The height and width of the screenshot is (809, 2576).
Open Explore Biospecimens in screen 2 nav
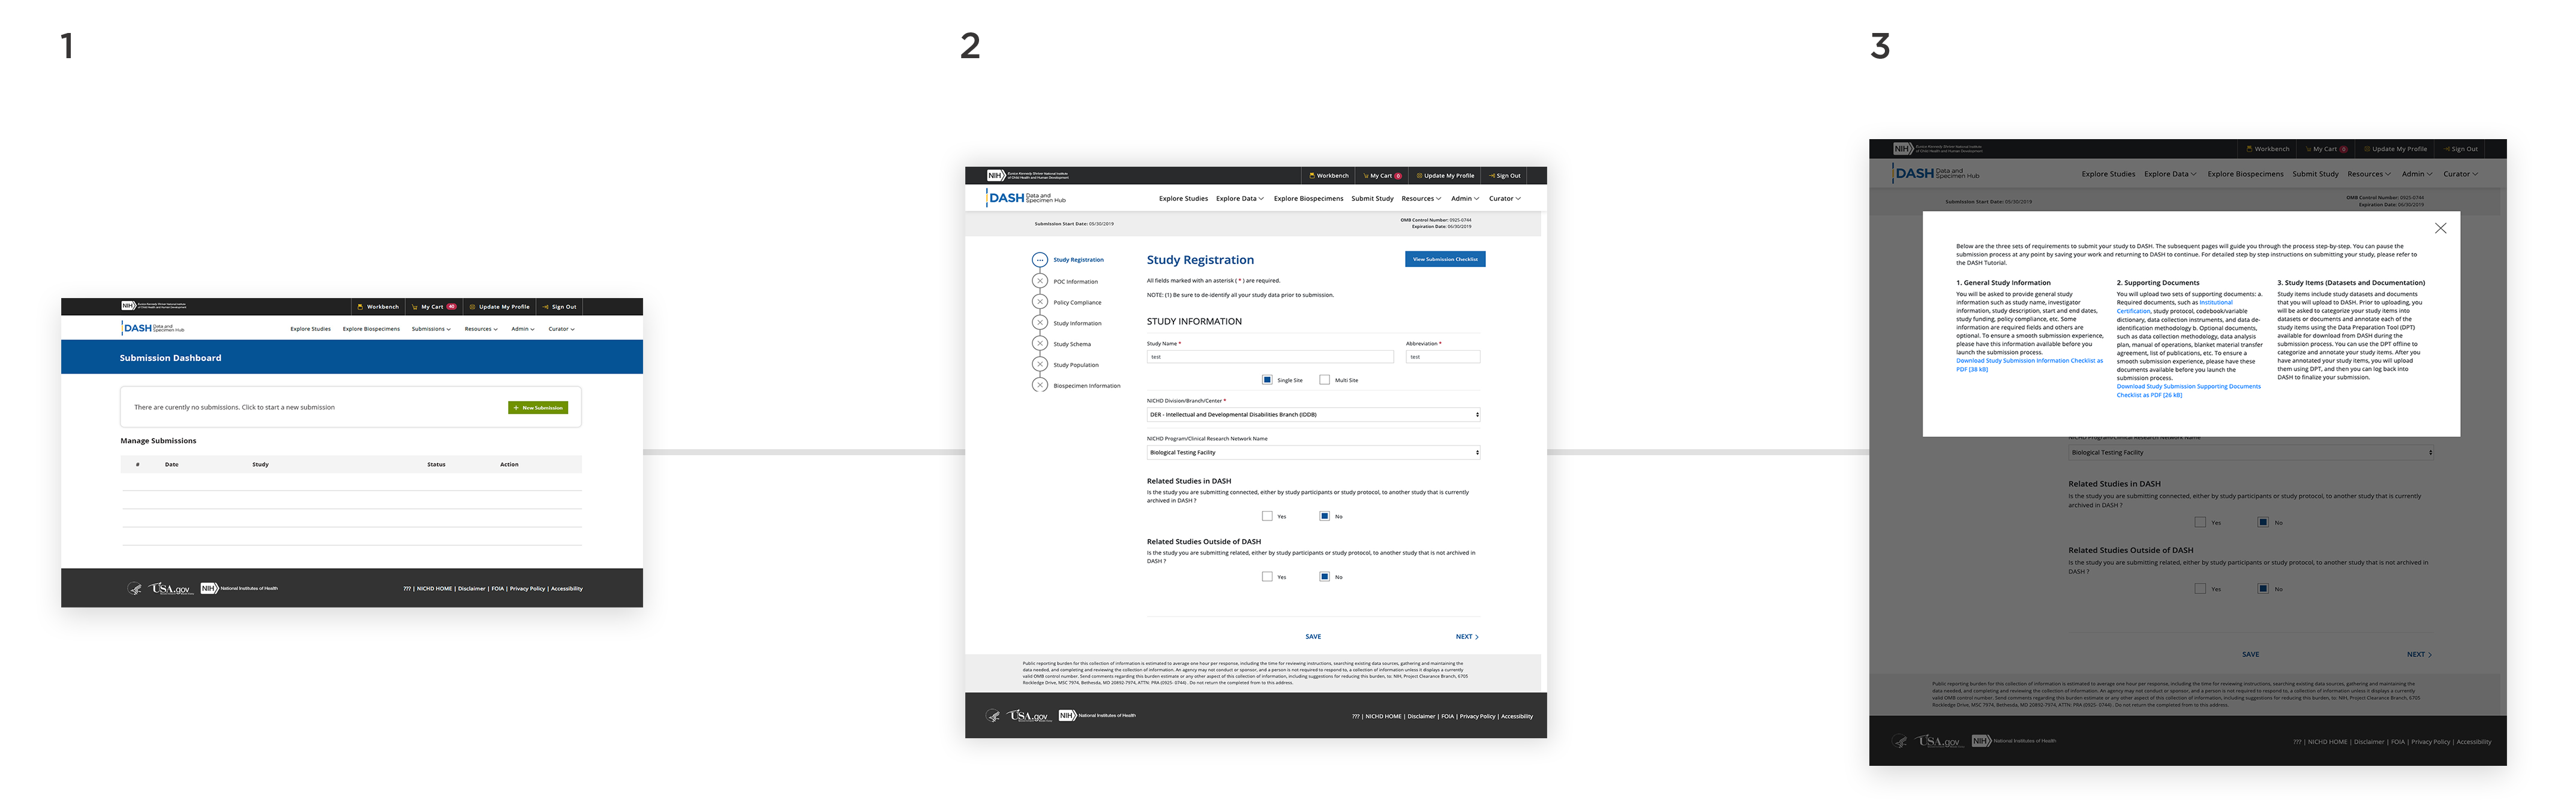coord(1308,199)
